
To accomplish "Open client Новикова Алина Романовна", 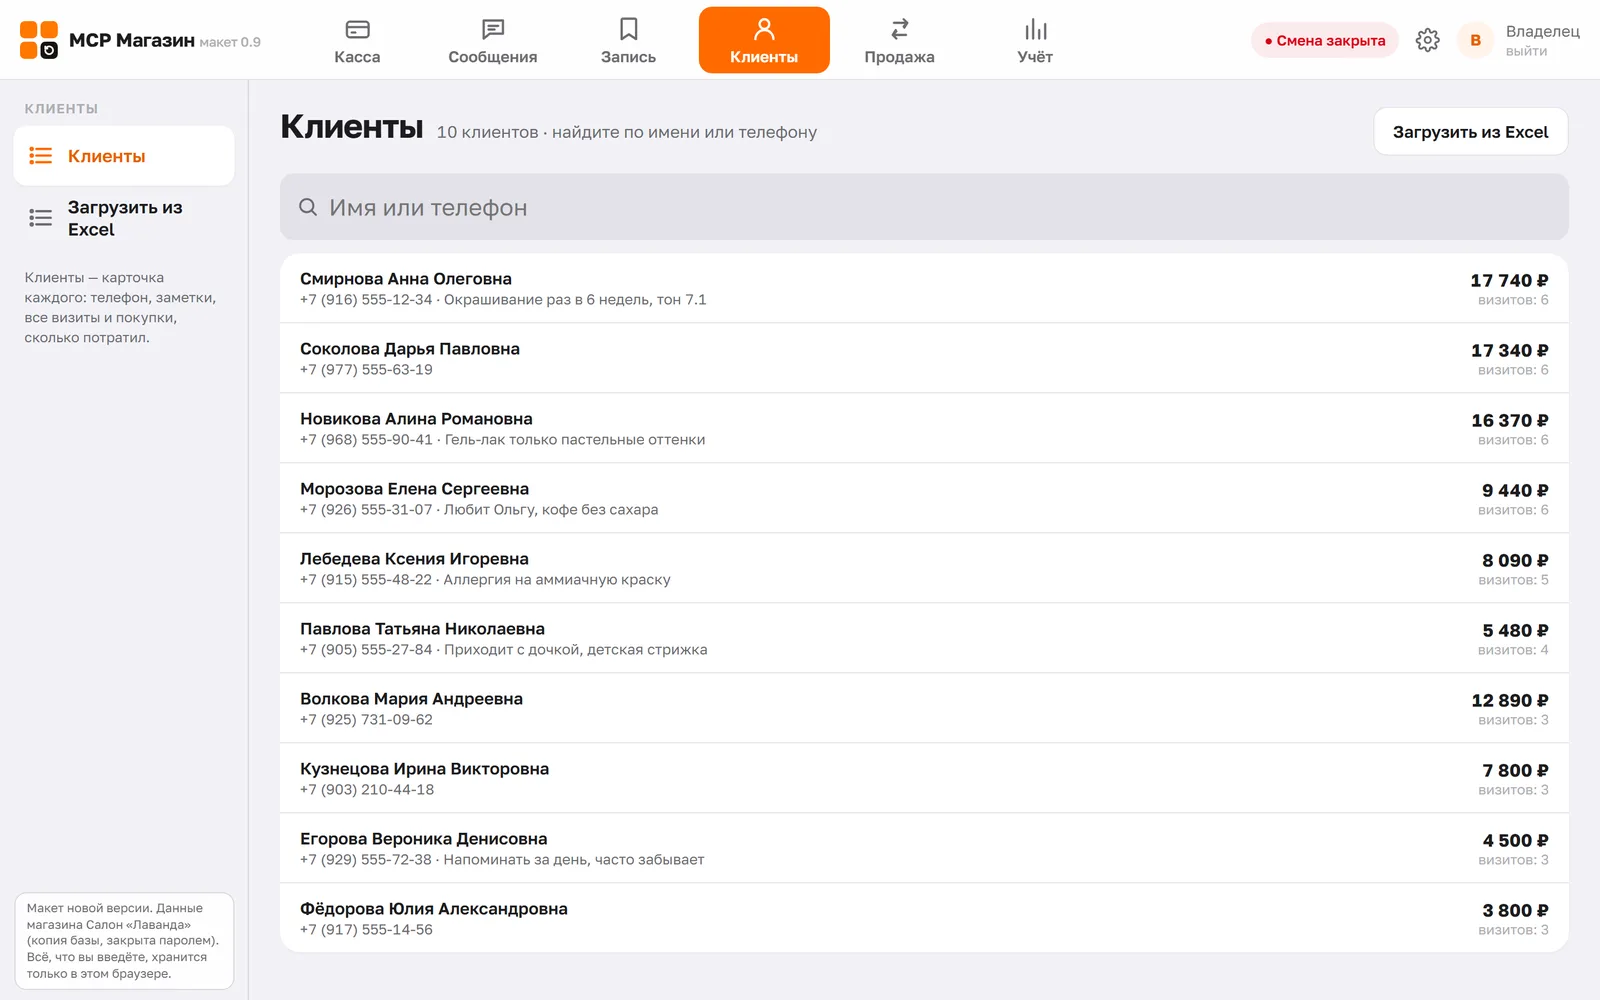I will click(x=924, y=428).
